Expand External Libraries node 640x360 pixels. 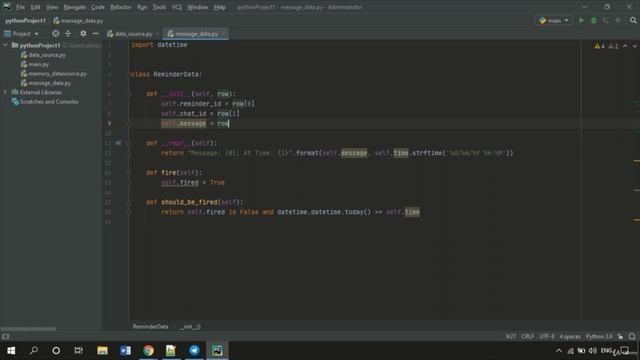tap(5, 92)
